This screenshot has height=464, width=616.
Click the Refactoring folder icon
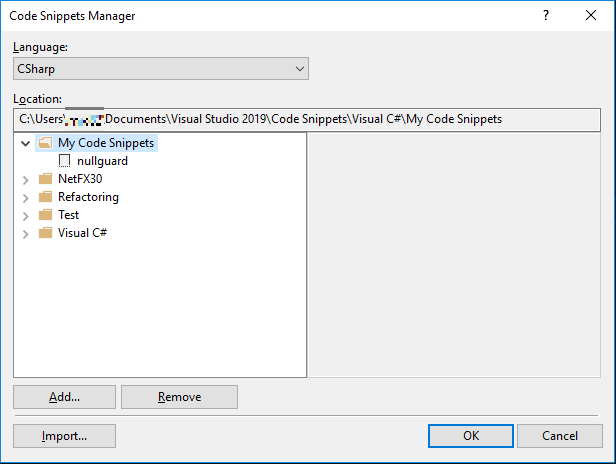pyautogui.click(x=44, y=197)
